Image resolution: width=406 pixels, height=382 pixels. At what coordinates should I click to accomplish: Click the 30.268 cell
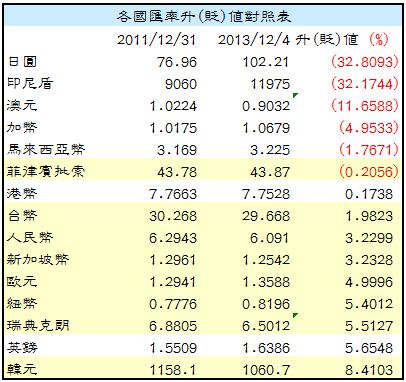pos(173,216)
